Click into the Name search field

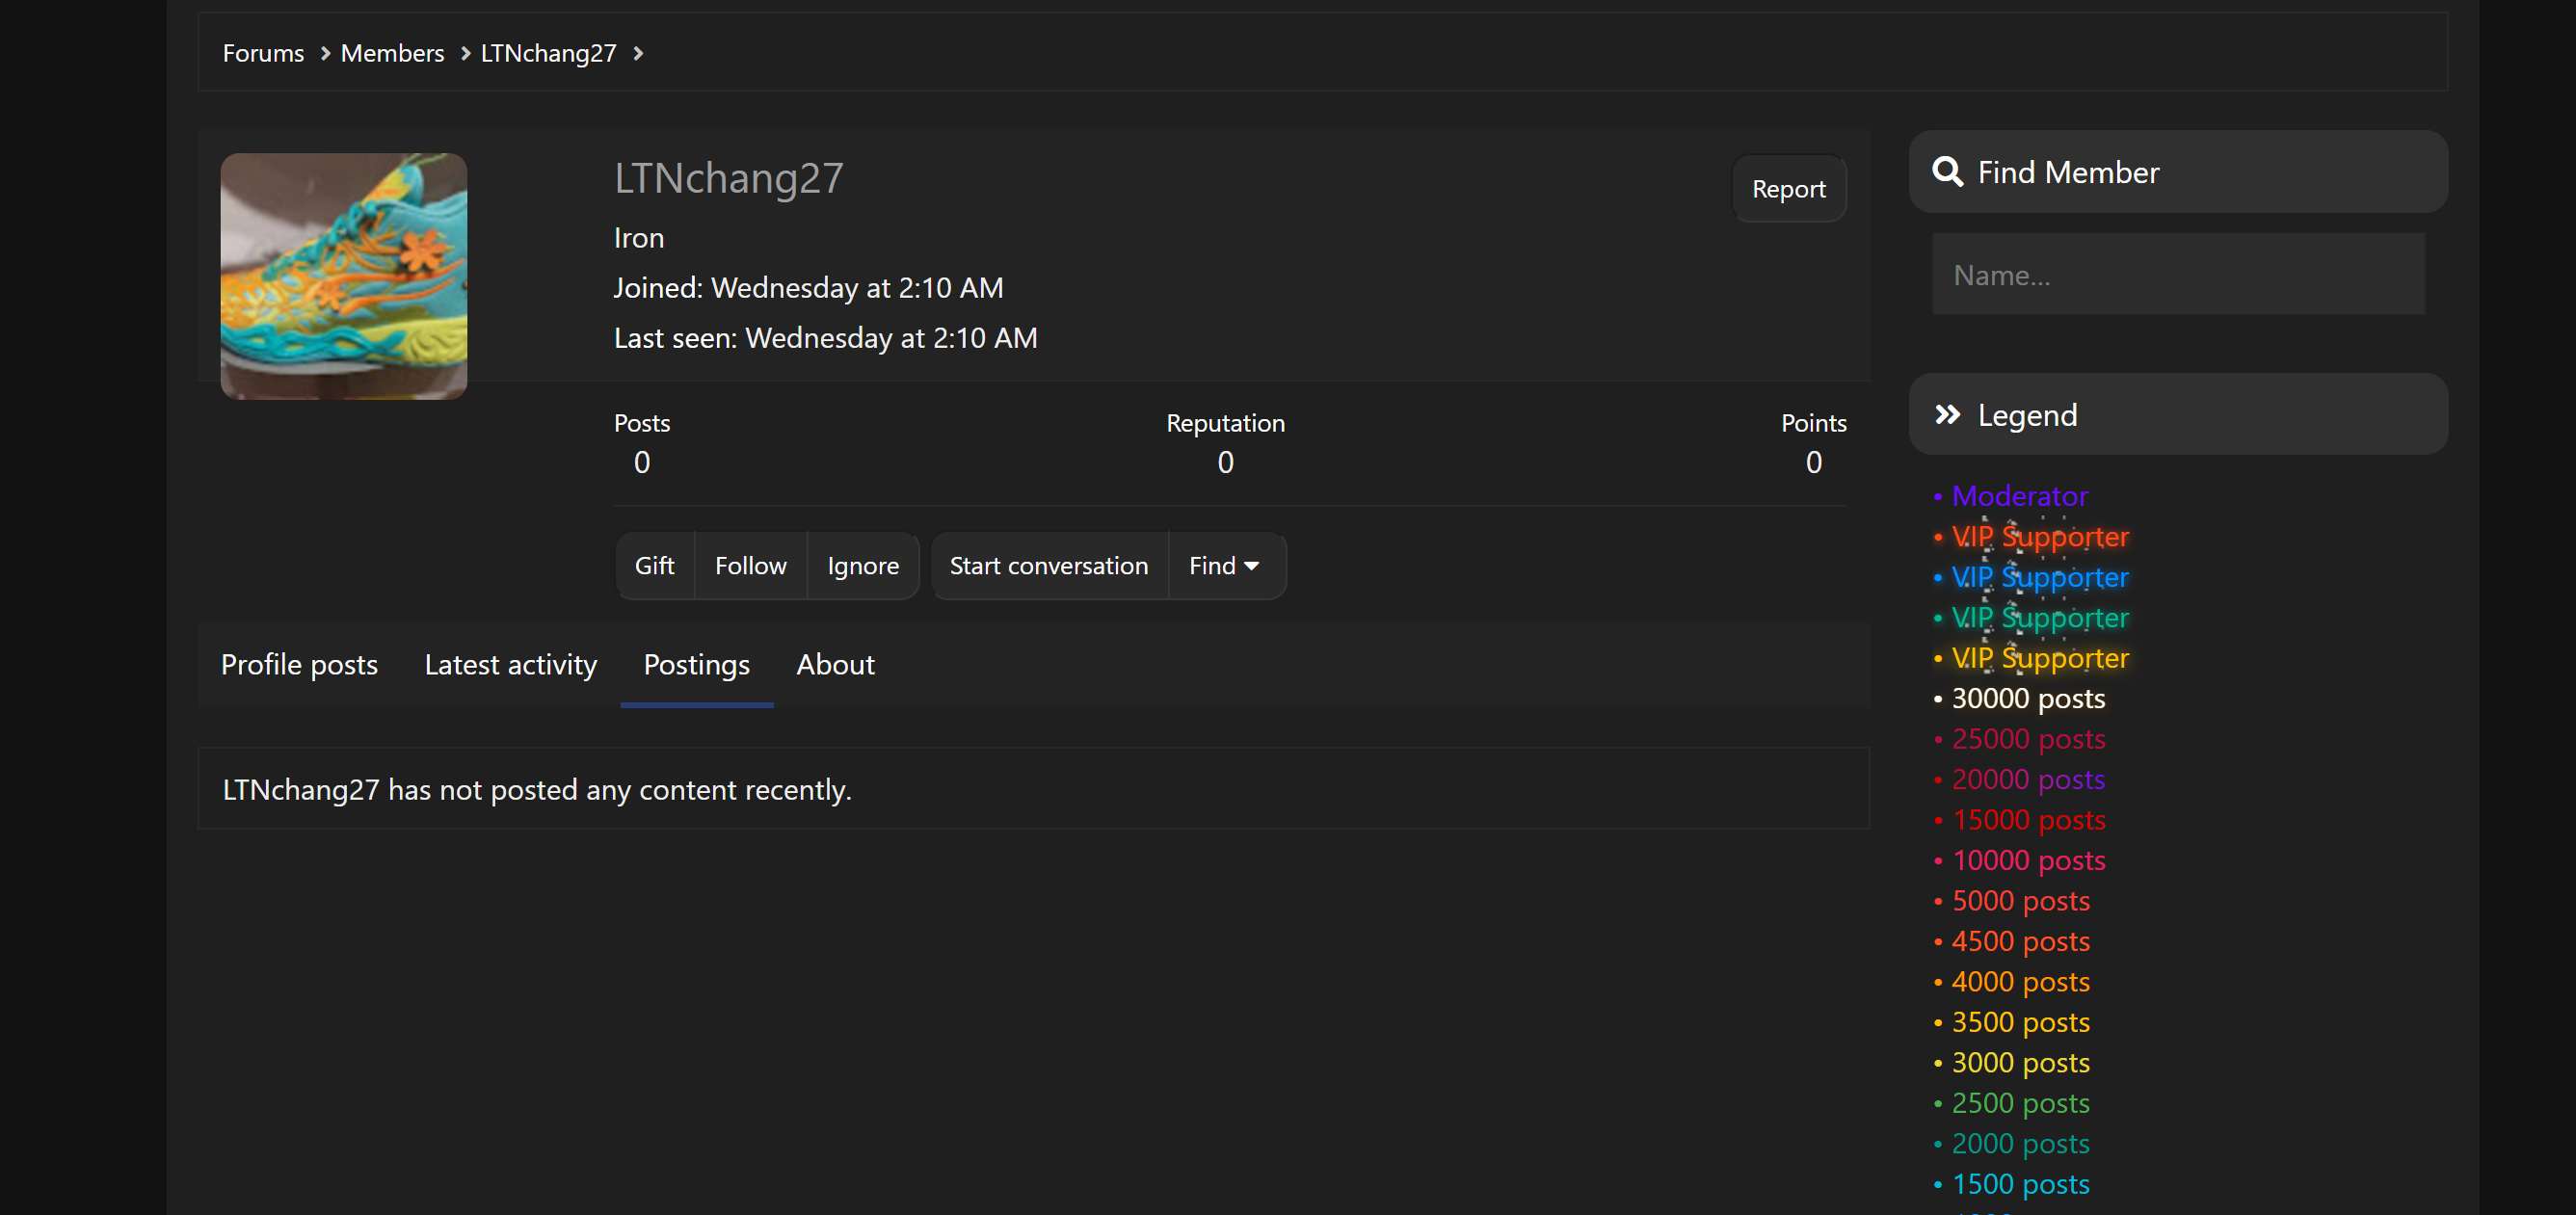click(2177, 275)
